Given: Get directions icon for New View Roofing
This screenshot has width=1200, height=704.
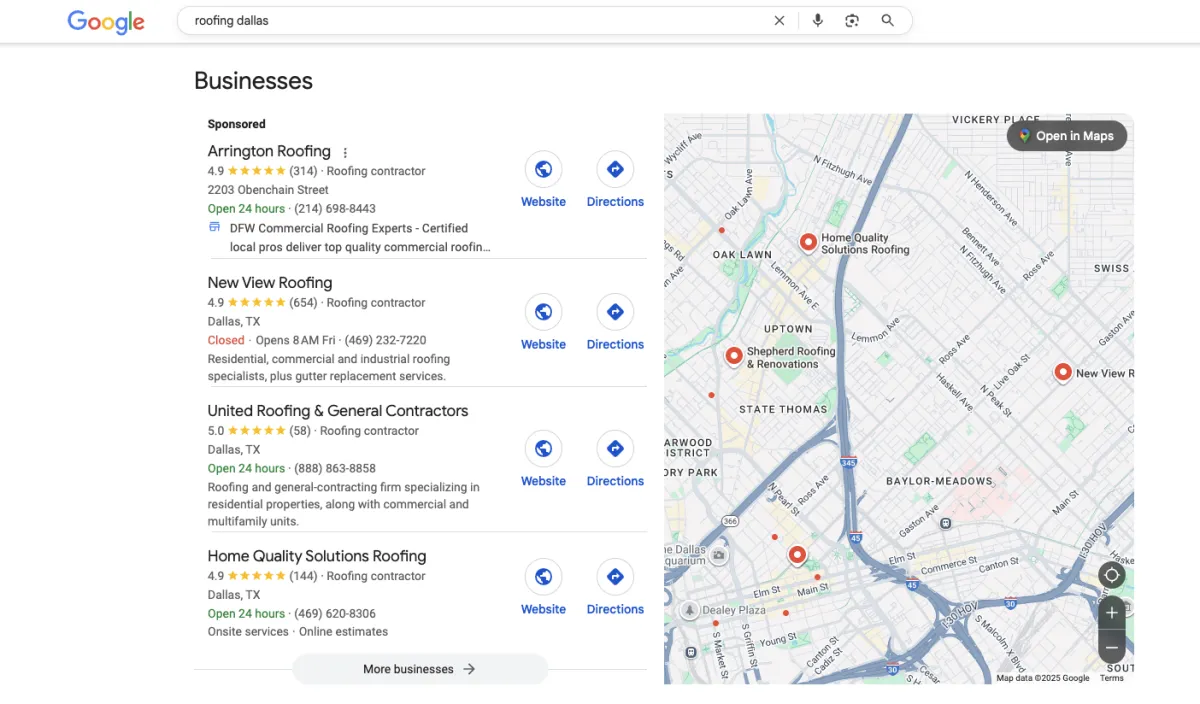Looking at the screenshot, I should pyautogui.click(x=615, y=312).
